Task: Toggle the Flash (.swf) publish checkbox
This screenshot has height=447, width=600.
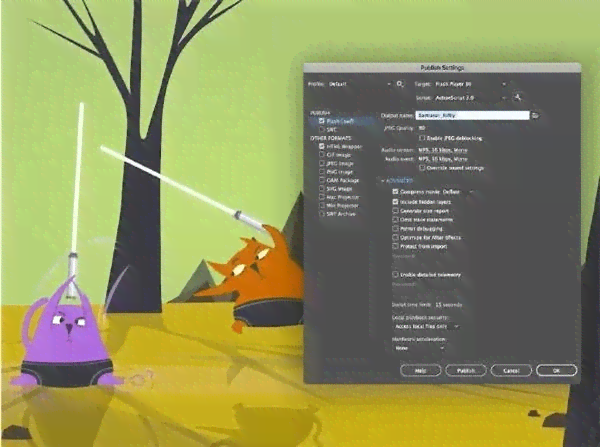Action: coord(321,121)
